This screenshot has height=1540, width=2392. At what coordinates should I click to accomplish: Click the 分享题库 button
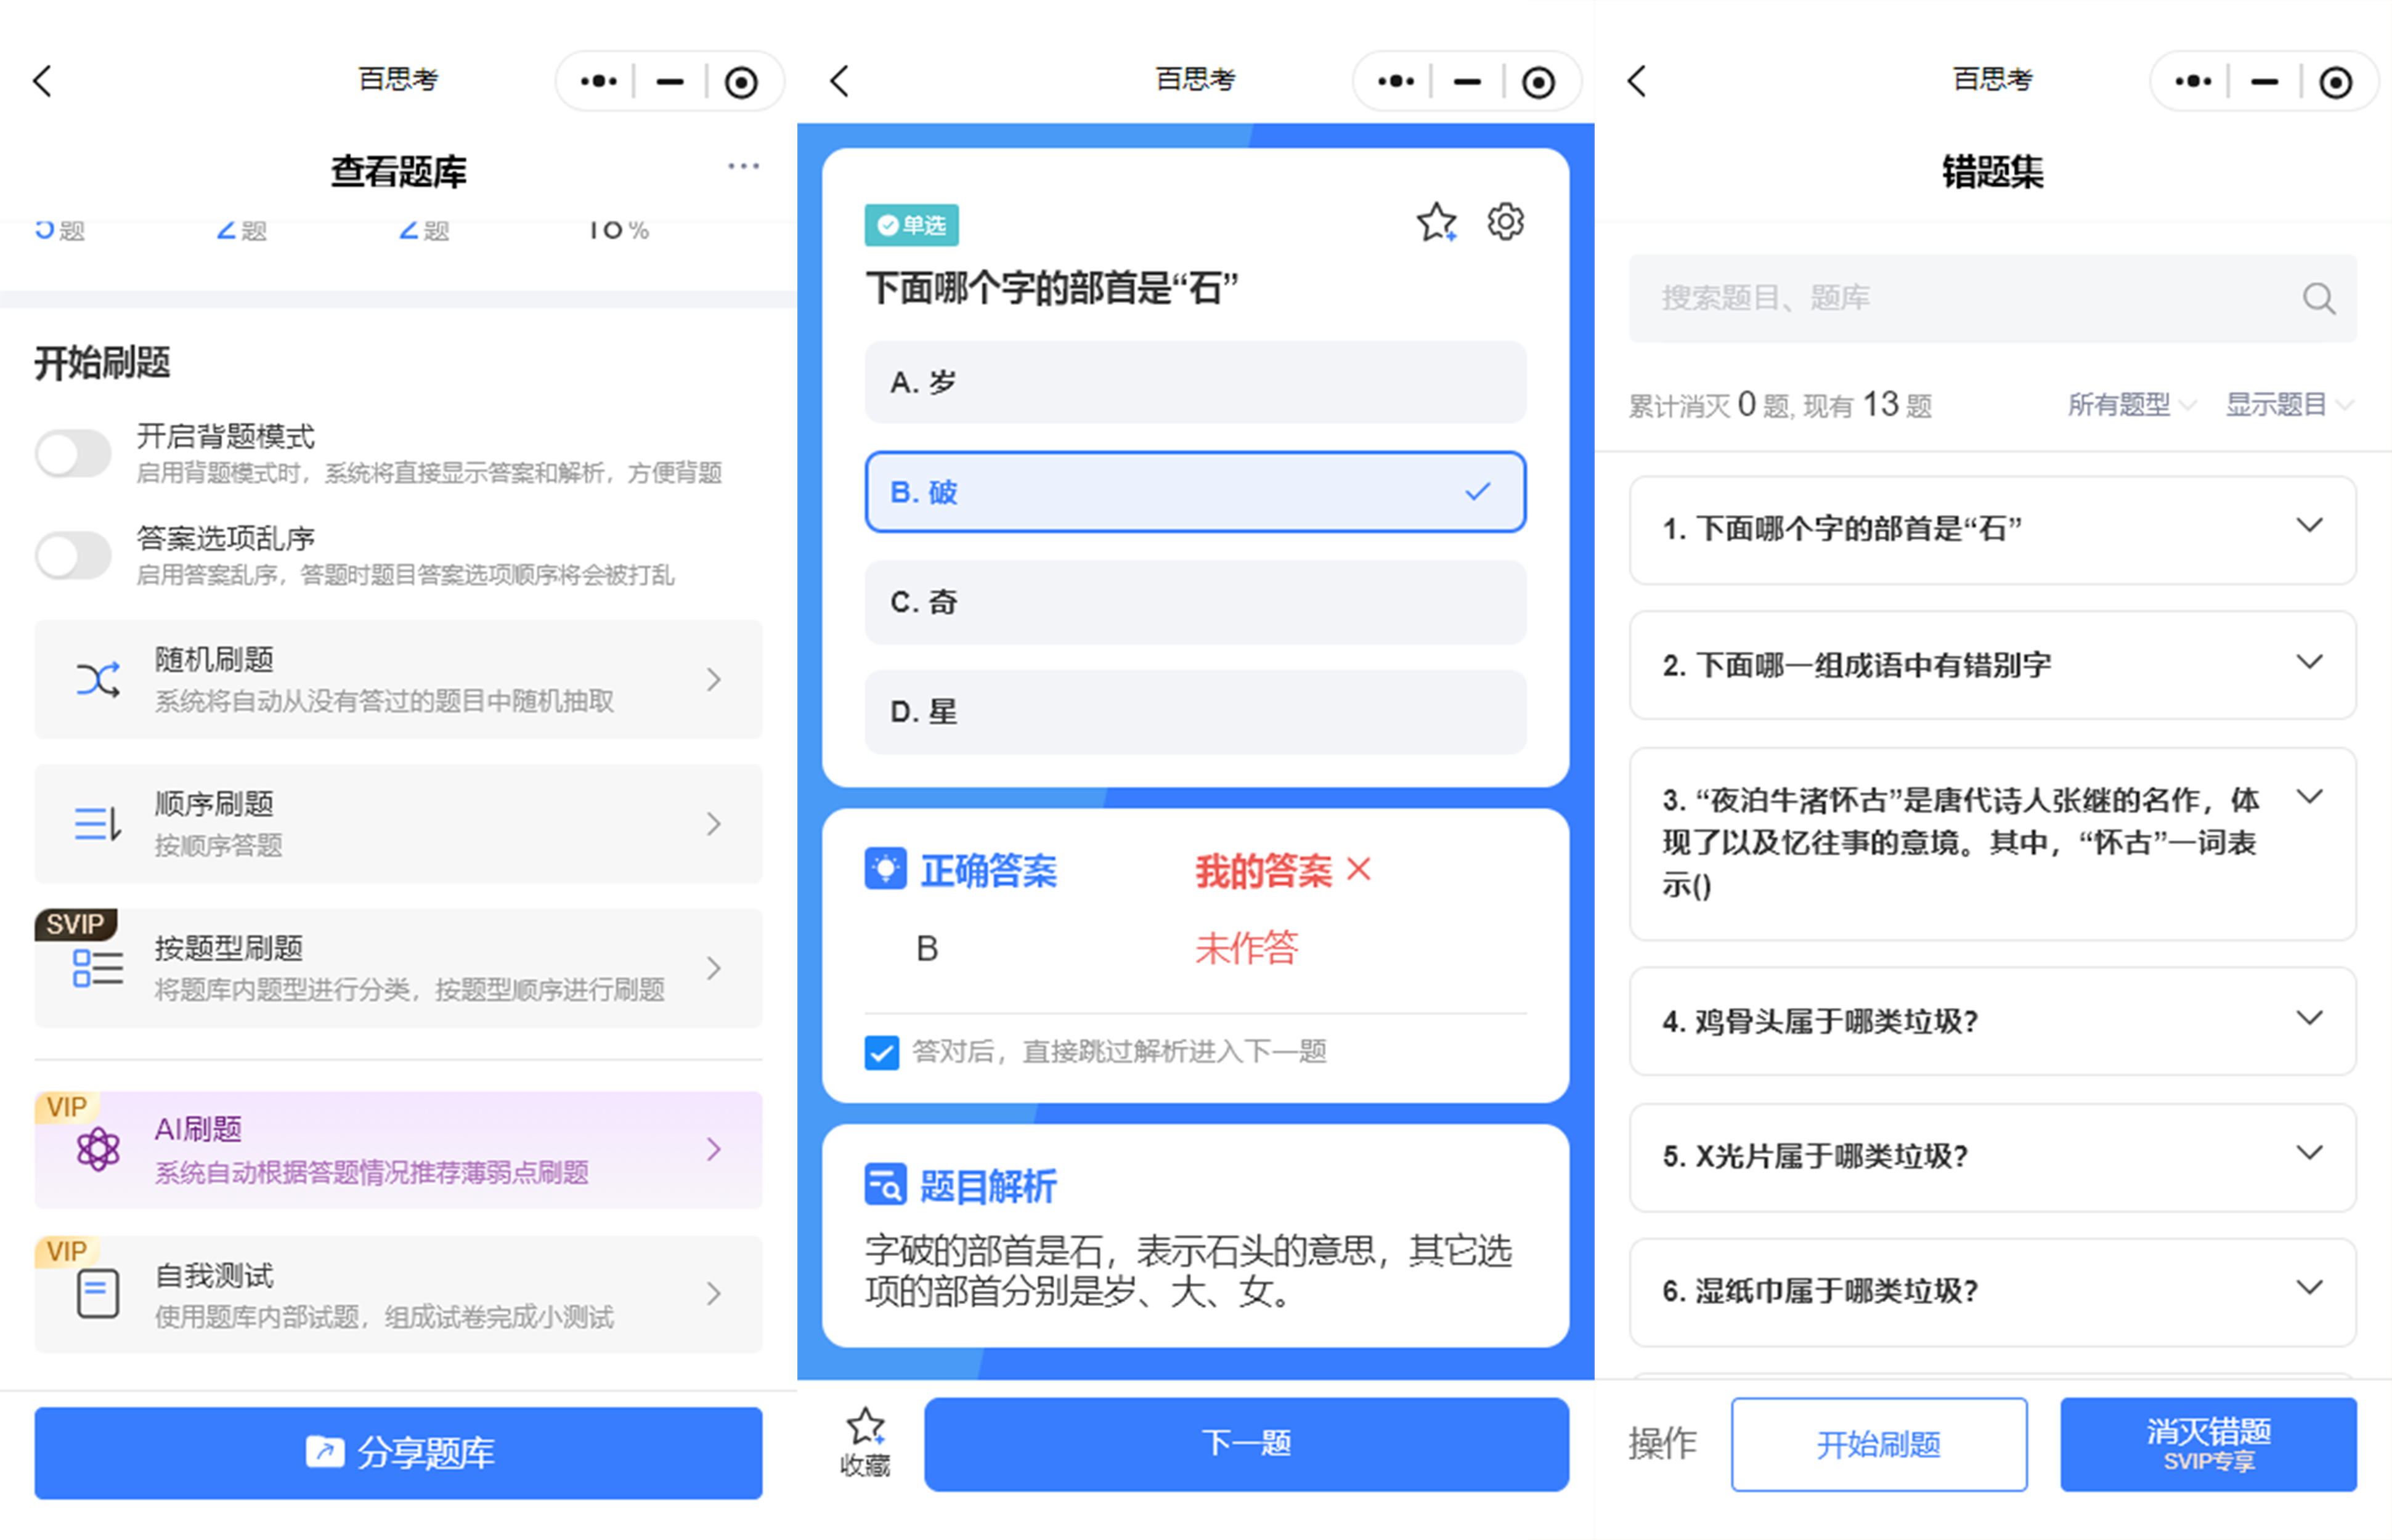398,1452
